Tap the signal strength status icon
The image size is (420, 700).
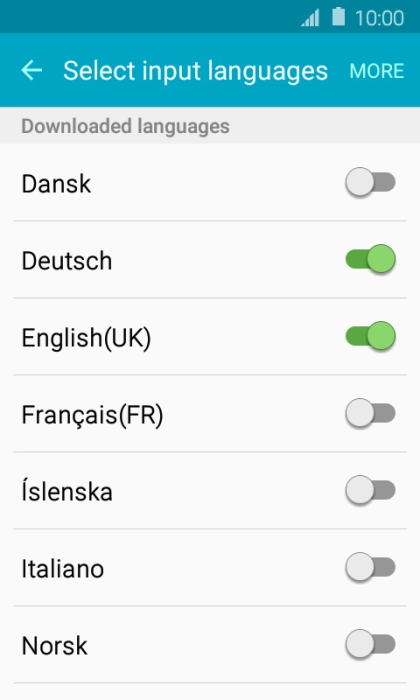pyautogui.click(x=310, y=18)
